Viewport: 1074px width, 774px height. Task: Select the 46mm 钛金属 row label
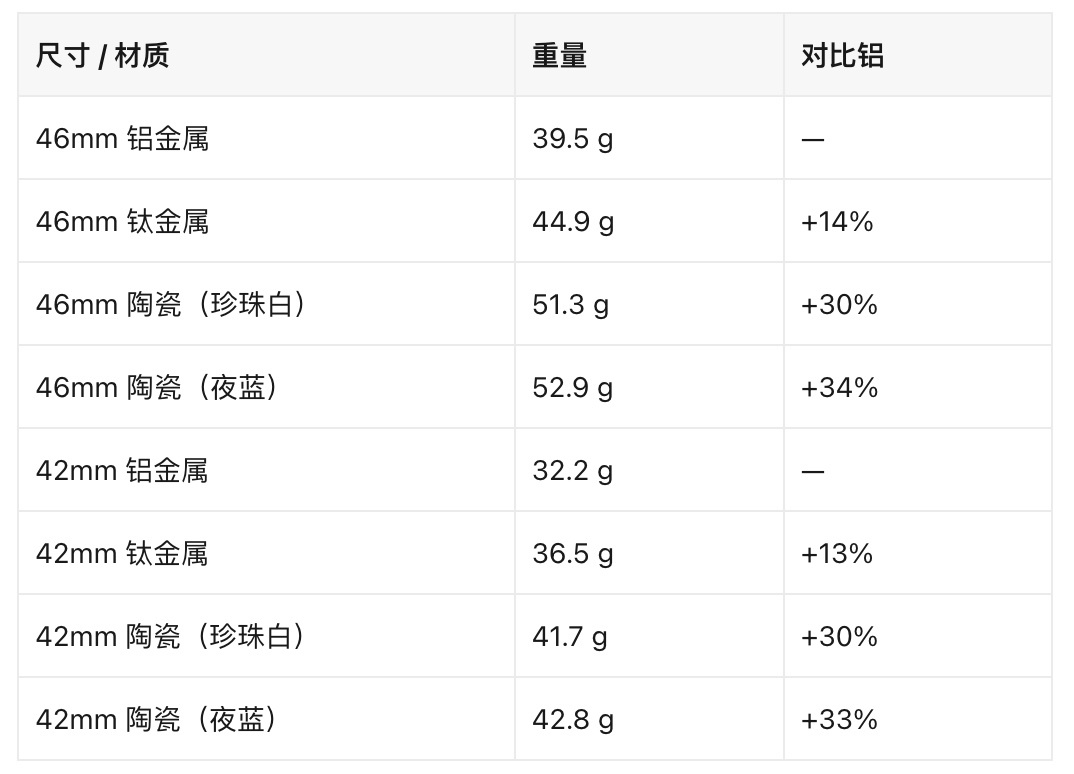point(123,221)
